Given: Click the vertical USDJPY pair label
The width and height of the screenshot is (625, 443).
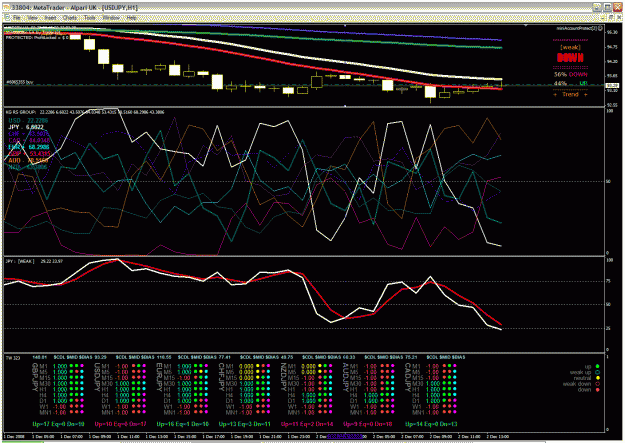Looking at the screenshot, I should point(97,377).
